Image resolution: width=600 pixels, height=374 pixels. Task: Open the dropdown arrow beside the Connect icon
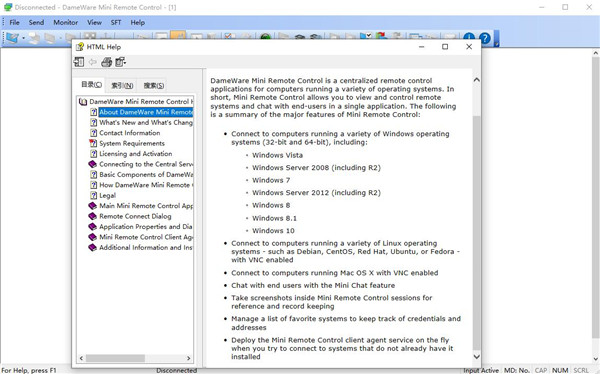pos(23,38)
